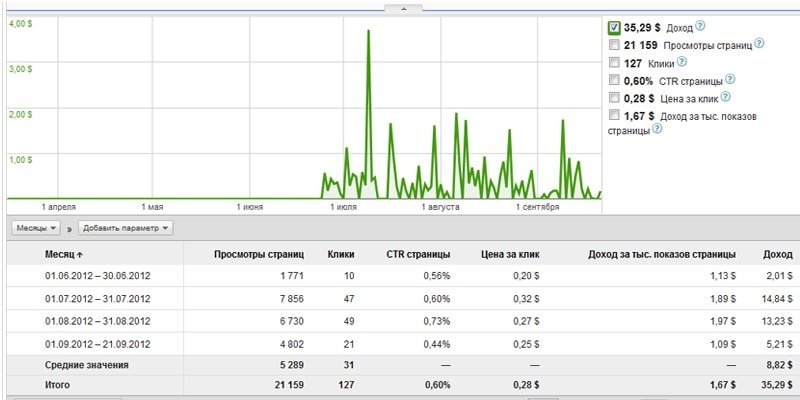Click income value 5,21 $
This screenshot has height=400, width=800.
780,344
